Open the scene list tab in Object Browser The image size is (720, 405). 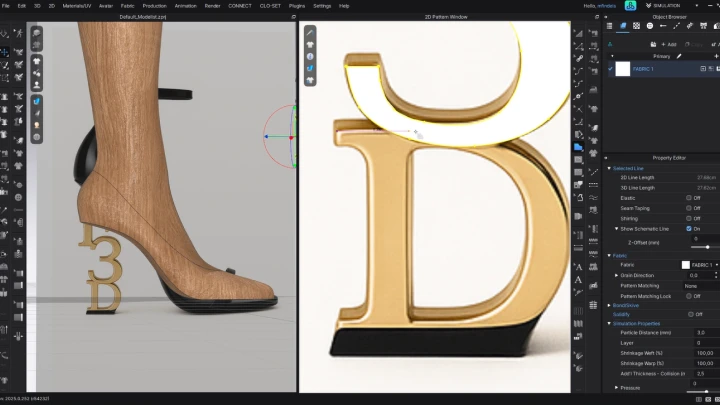(x=609, y=26)
